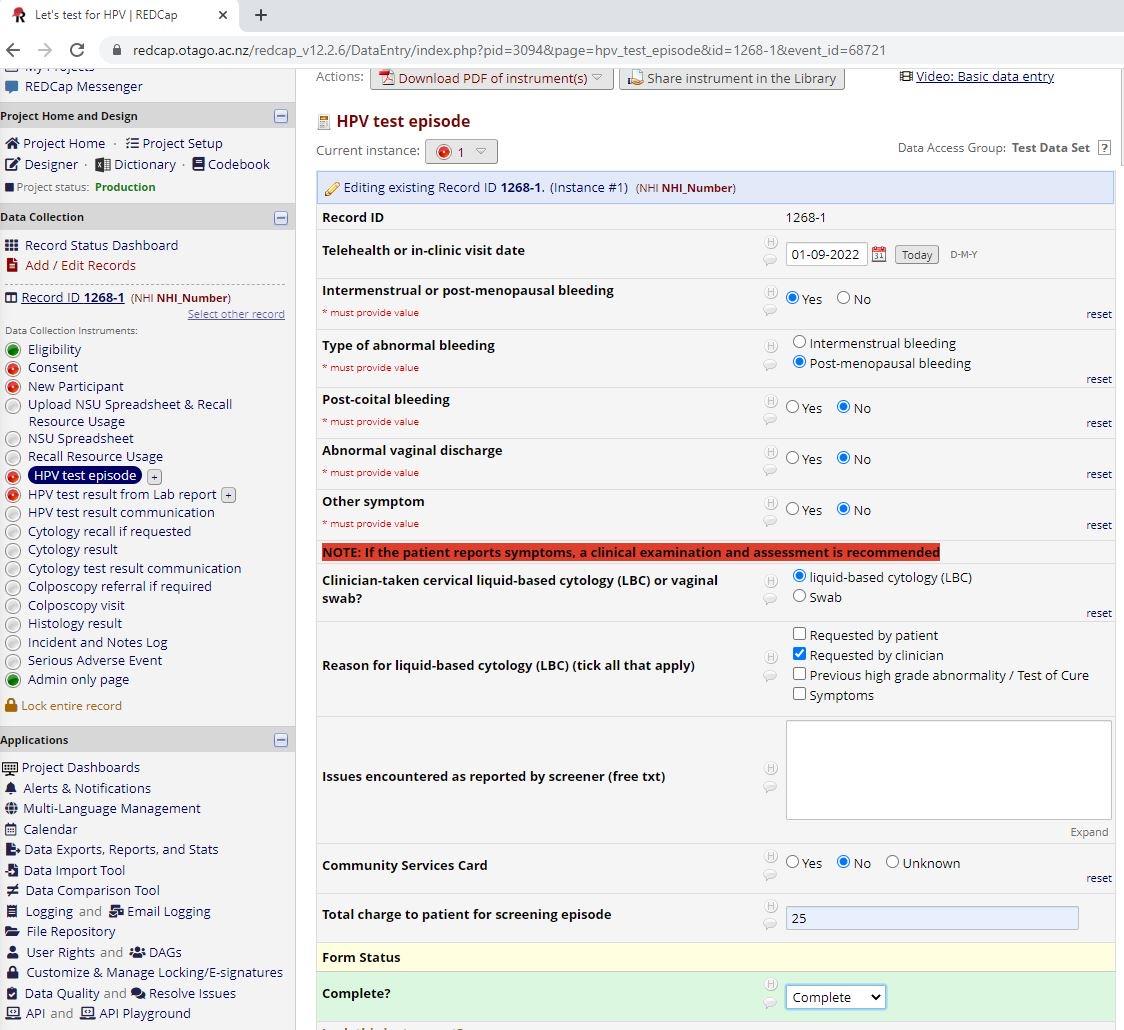Open HPV test result communication instrument
Viewport: 1124px width, 1030px height.
[121, 513]
